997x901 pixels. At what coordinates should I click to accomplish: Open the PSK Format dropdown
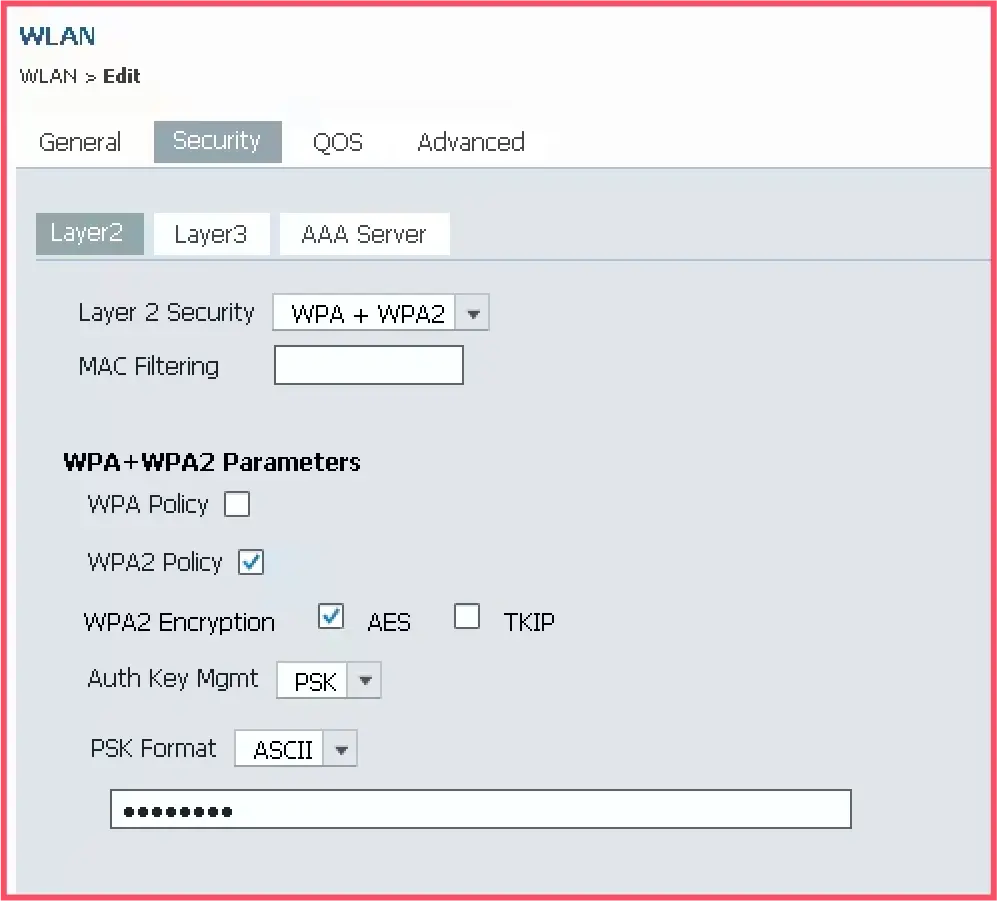coord(341,748)
